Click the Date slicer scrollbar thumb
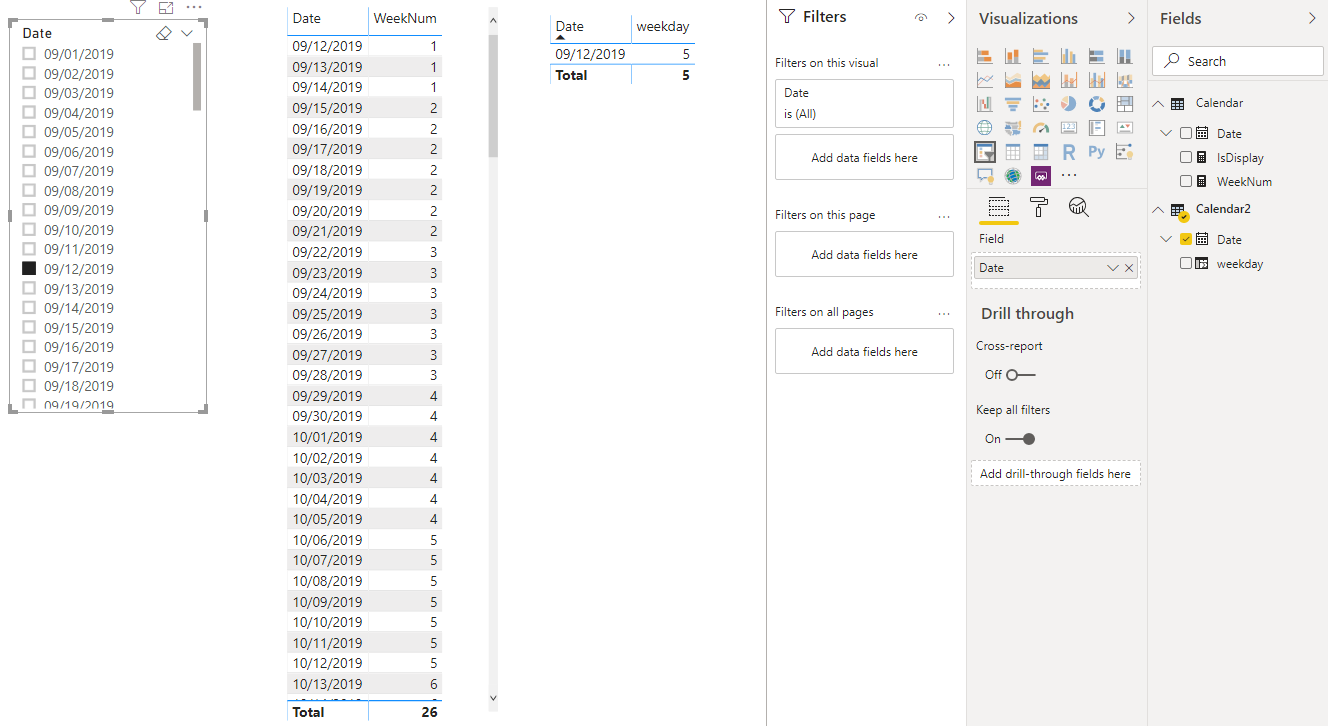 point(197,77)
